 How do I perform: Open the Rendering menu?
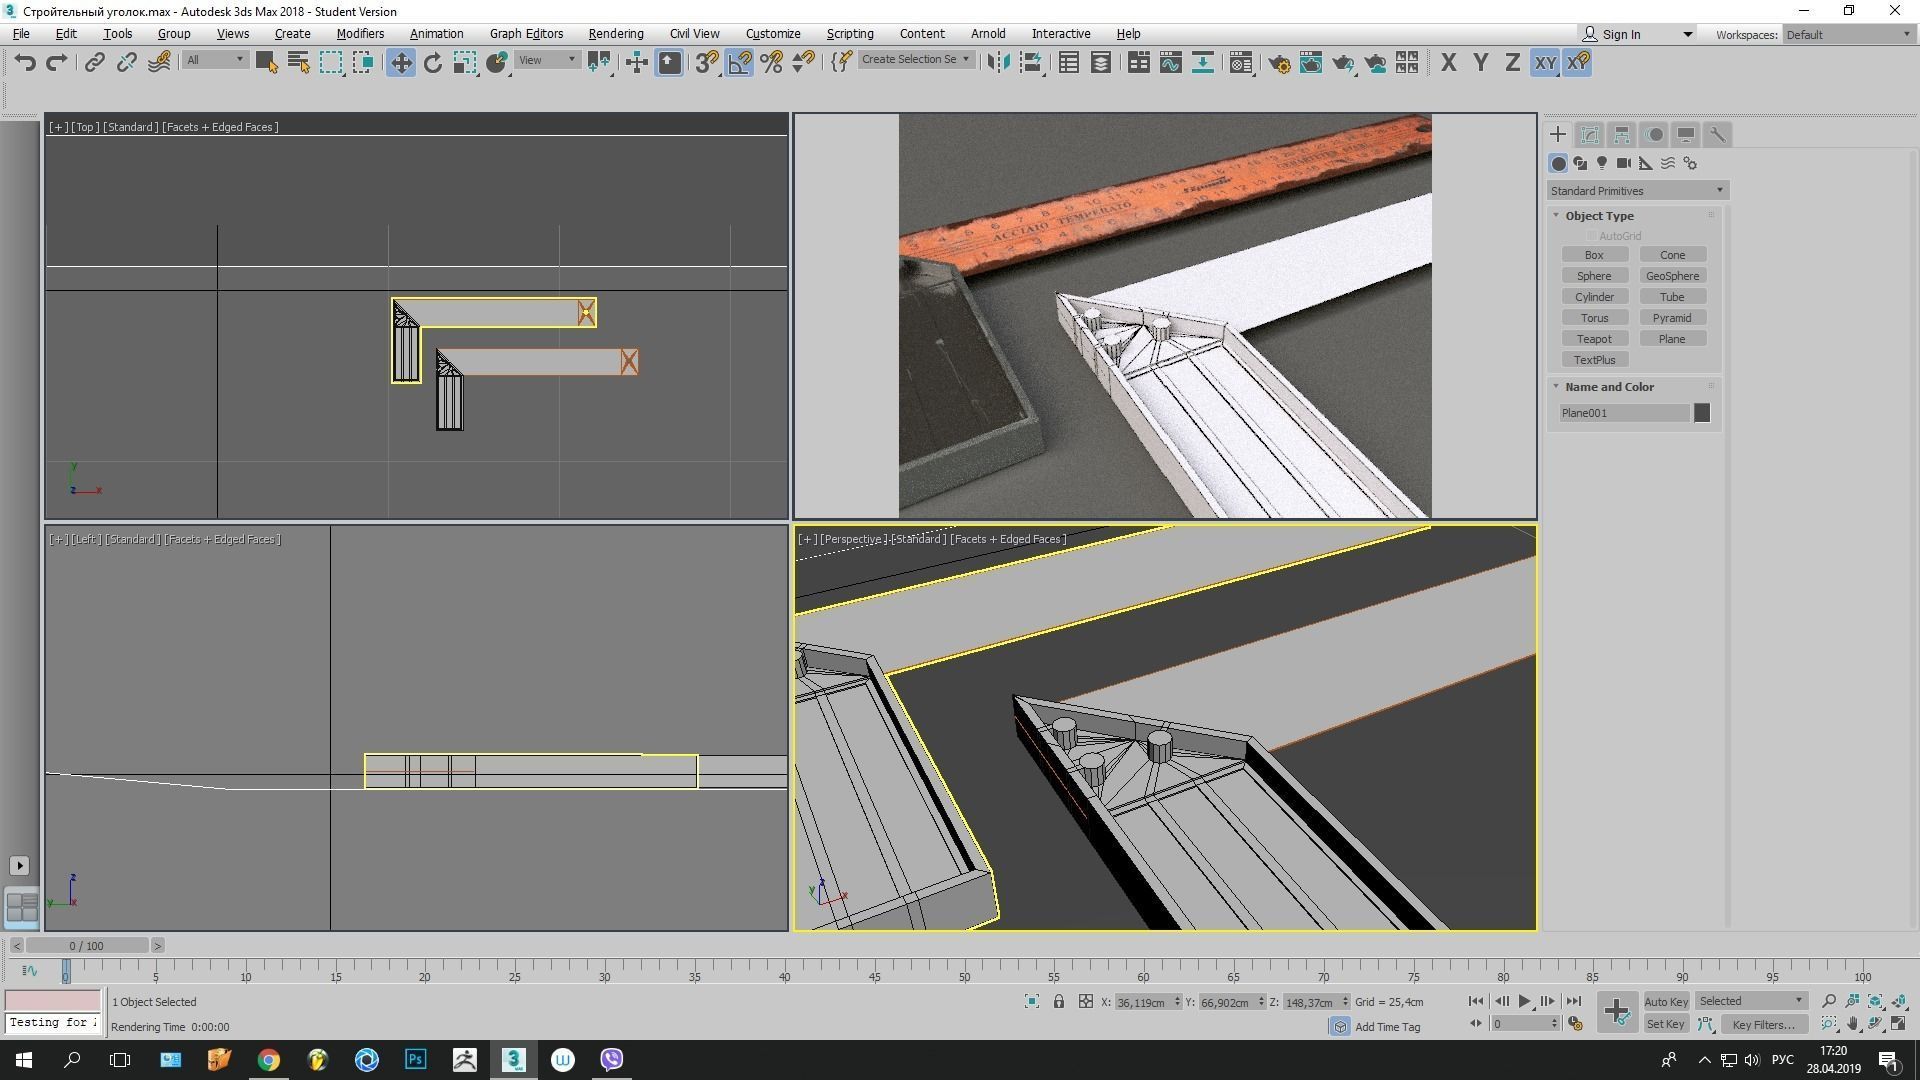[x=615, y=34]
